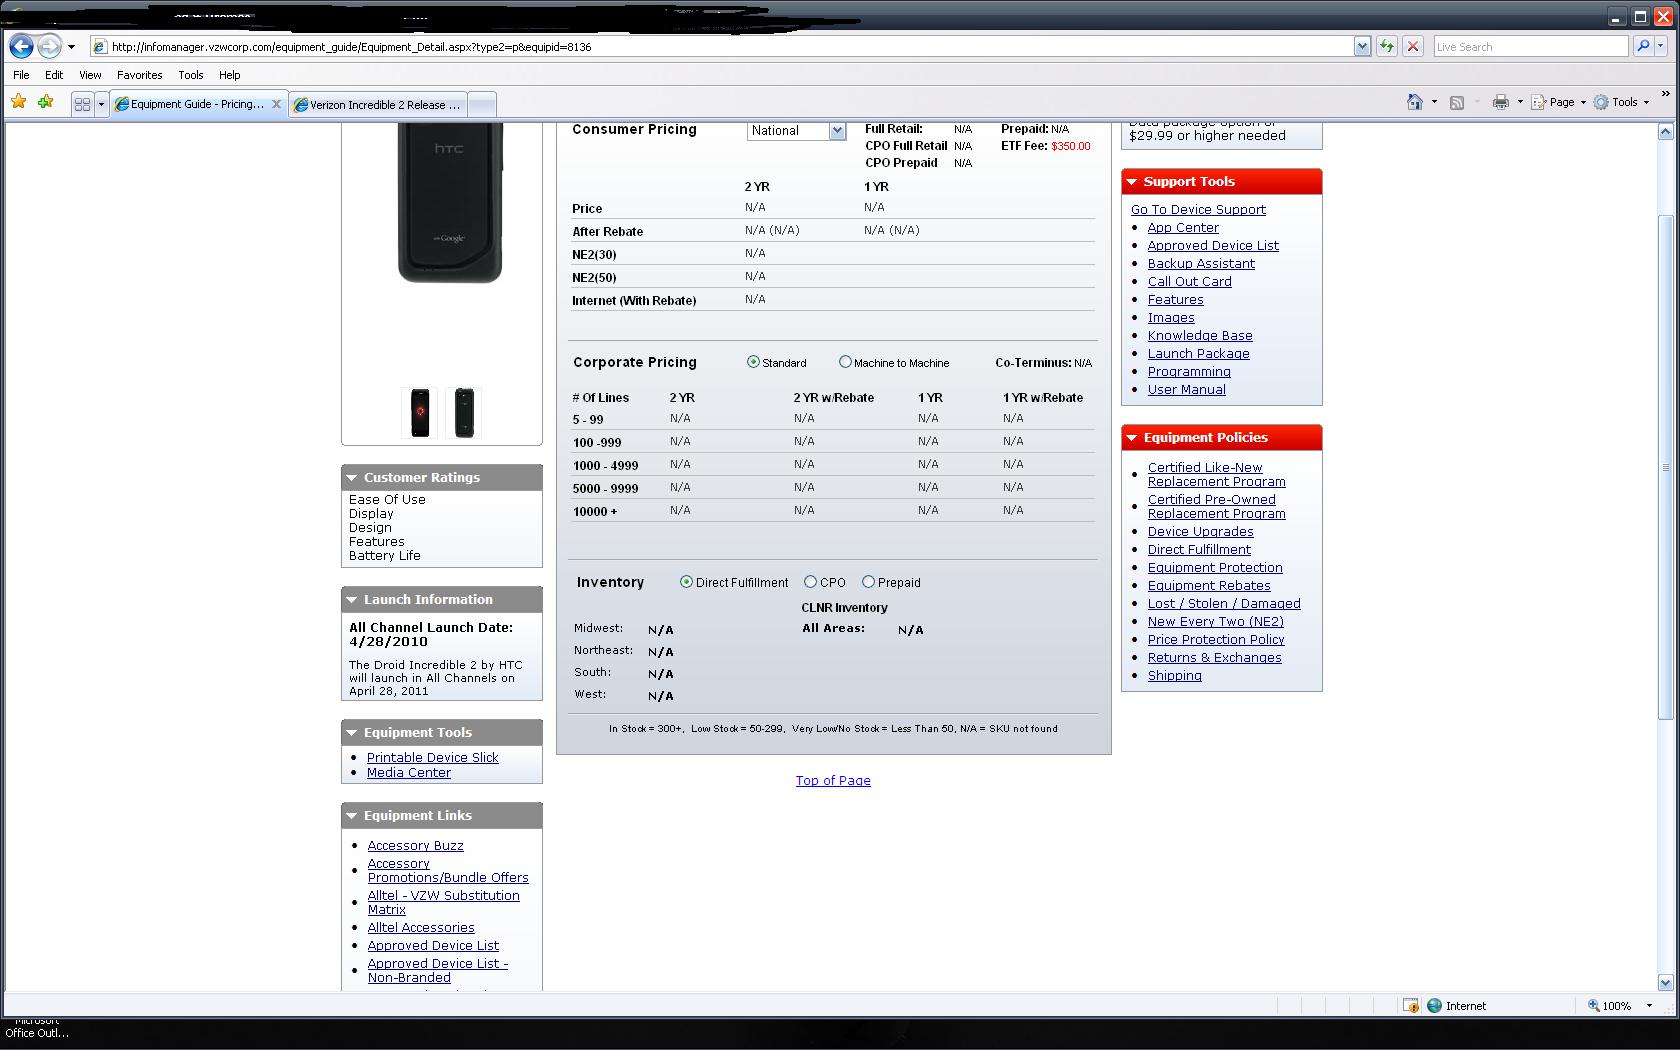1680x1050 pixels.
Task: Collapse the Support Tools section
Action: tap(1132, 182)
